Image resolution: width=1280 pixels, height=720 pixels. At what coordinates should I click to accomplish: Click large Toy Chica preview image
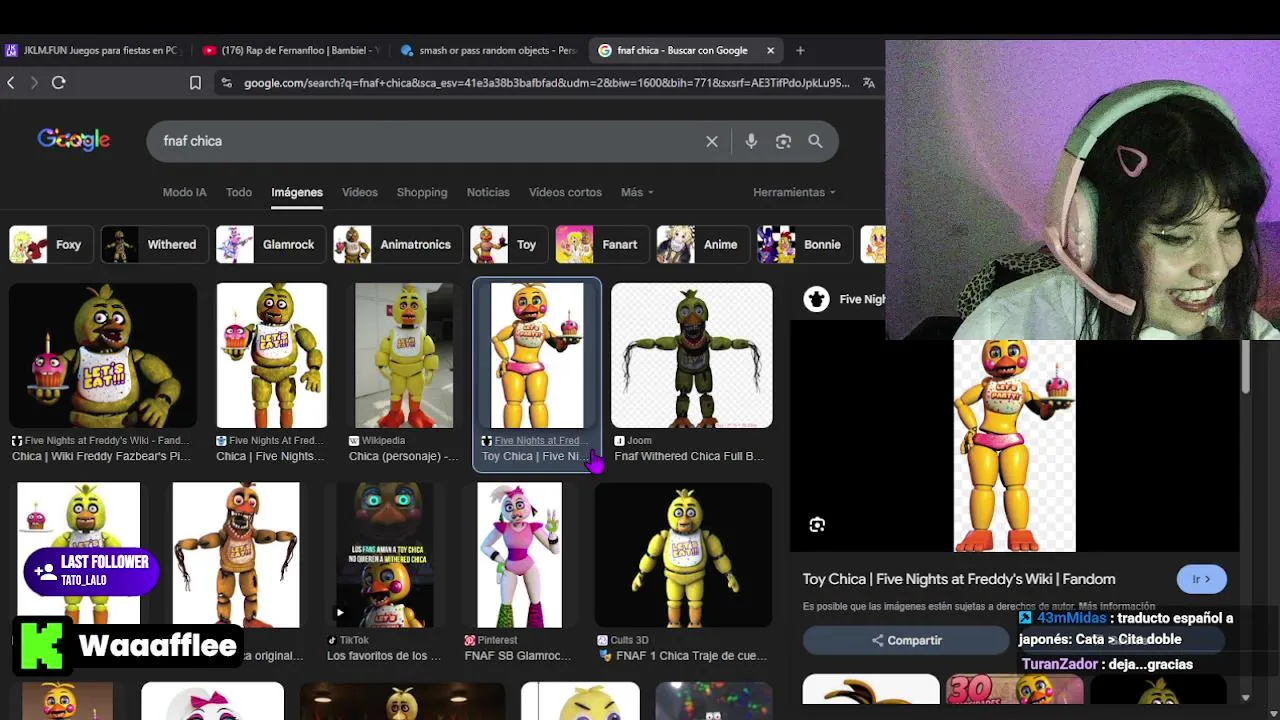(x=1014, y=446)
